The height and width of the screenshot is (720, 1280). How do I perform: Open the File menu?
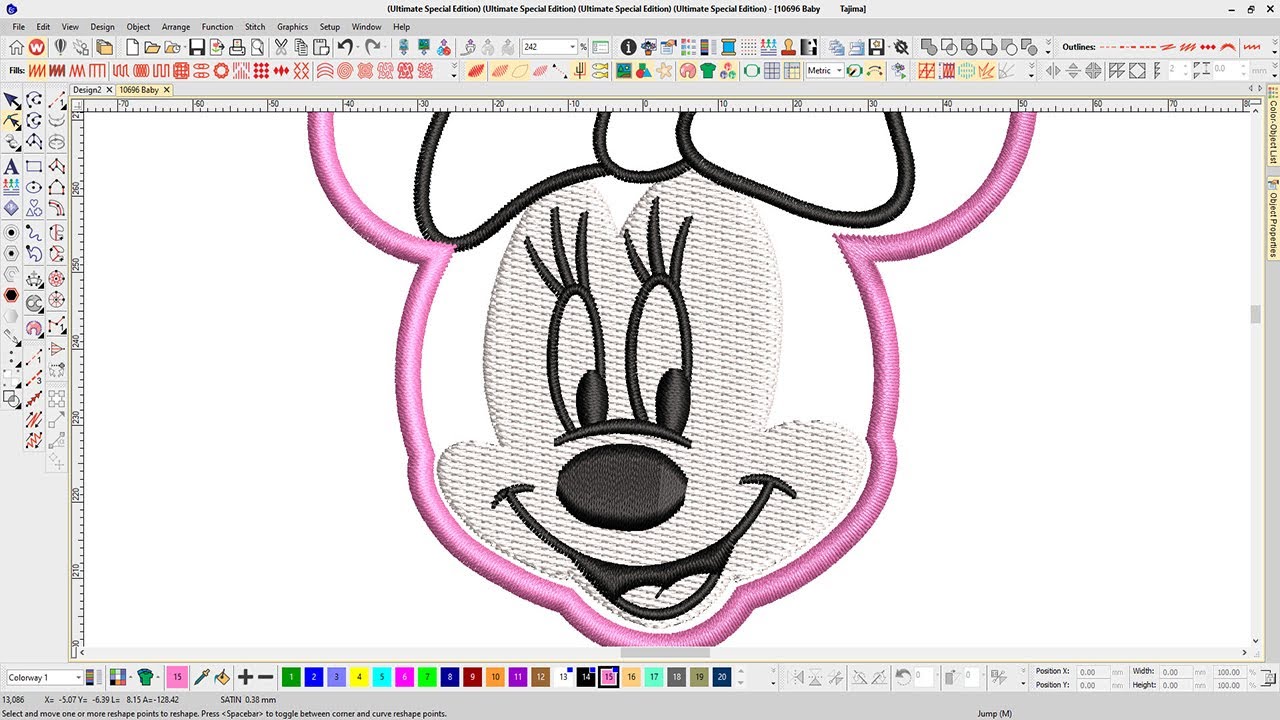click(19, 27)
